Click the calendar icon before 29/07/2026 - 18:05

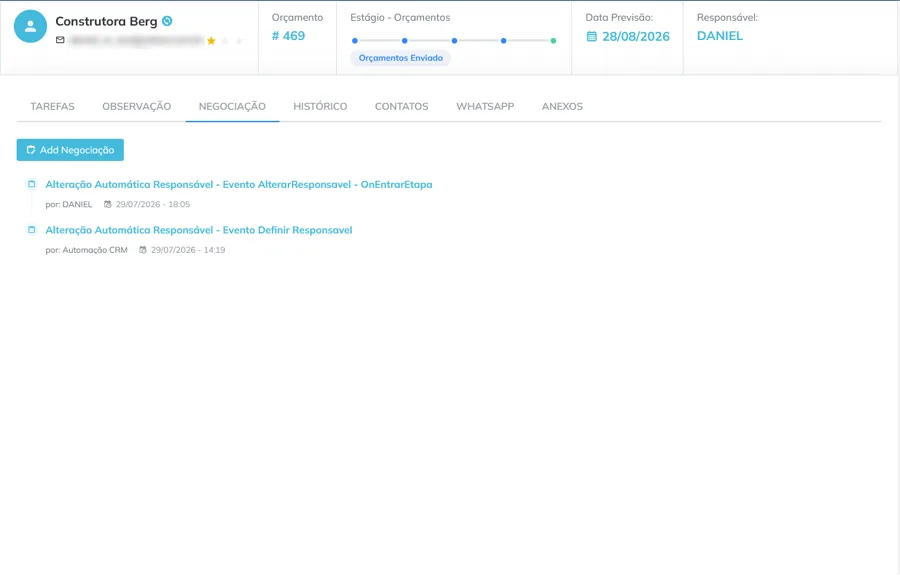(107, 204)
